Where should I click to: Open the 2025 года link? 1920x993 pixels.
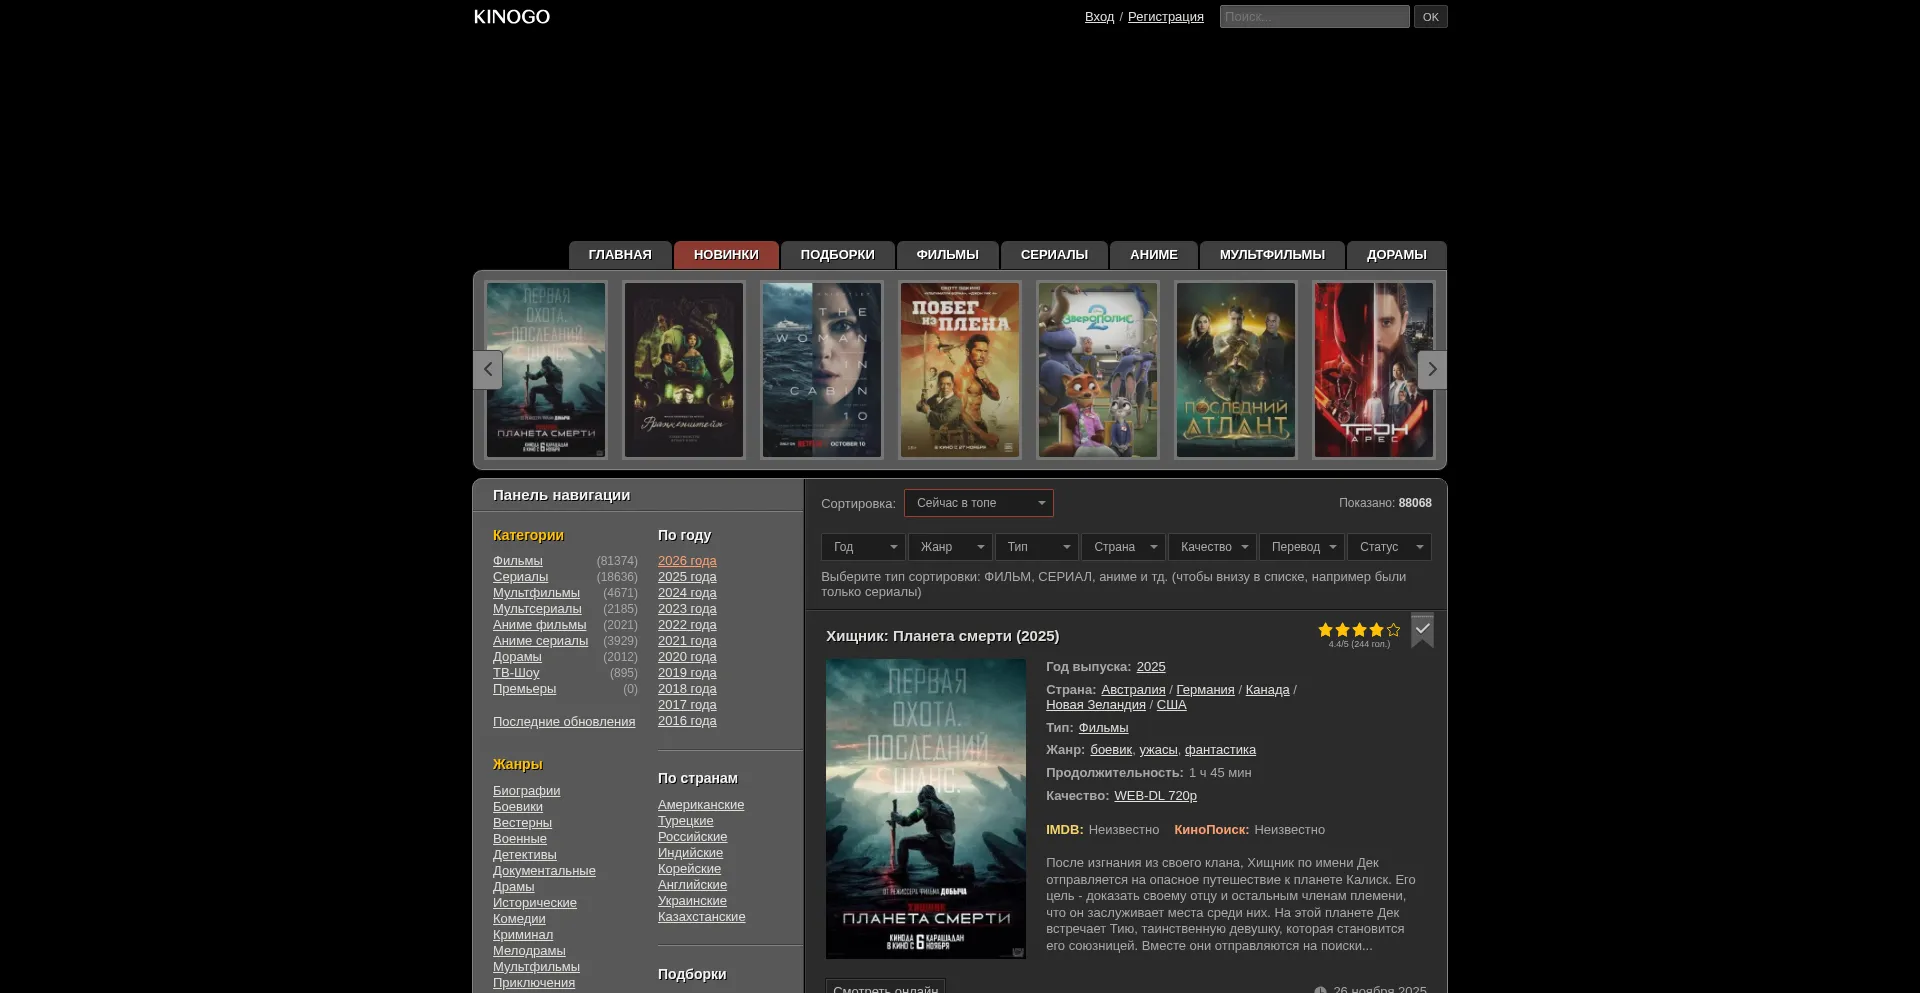[x=687, y=577]
